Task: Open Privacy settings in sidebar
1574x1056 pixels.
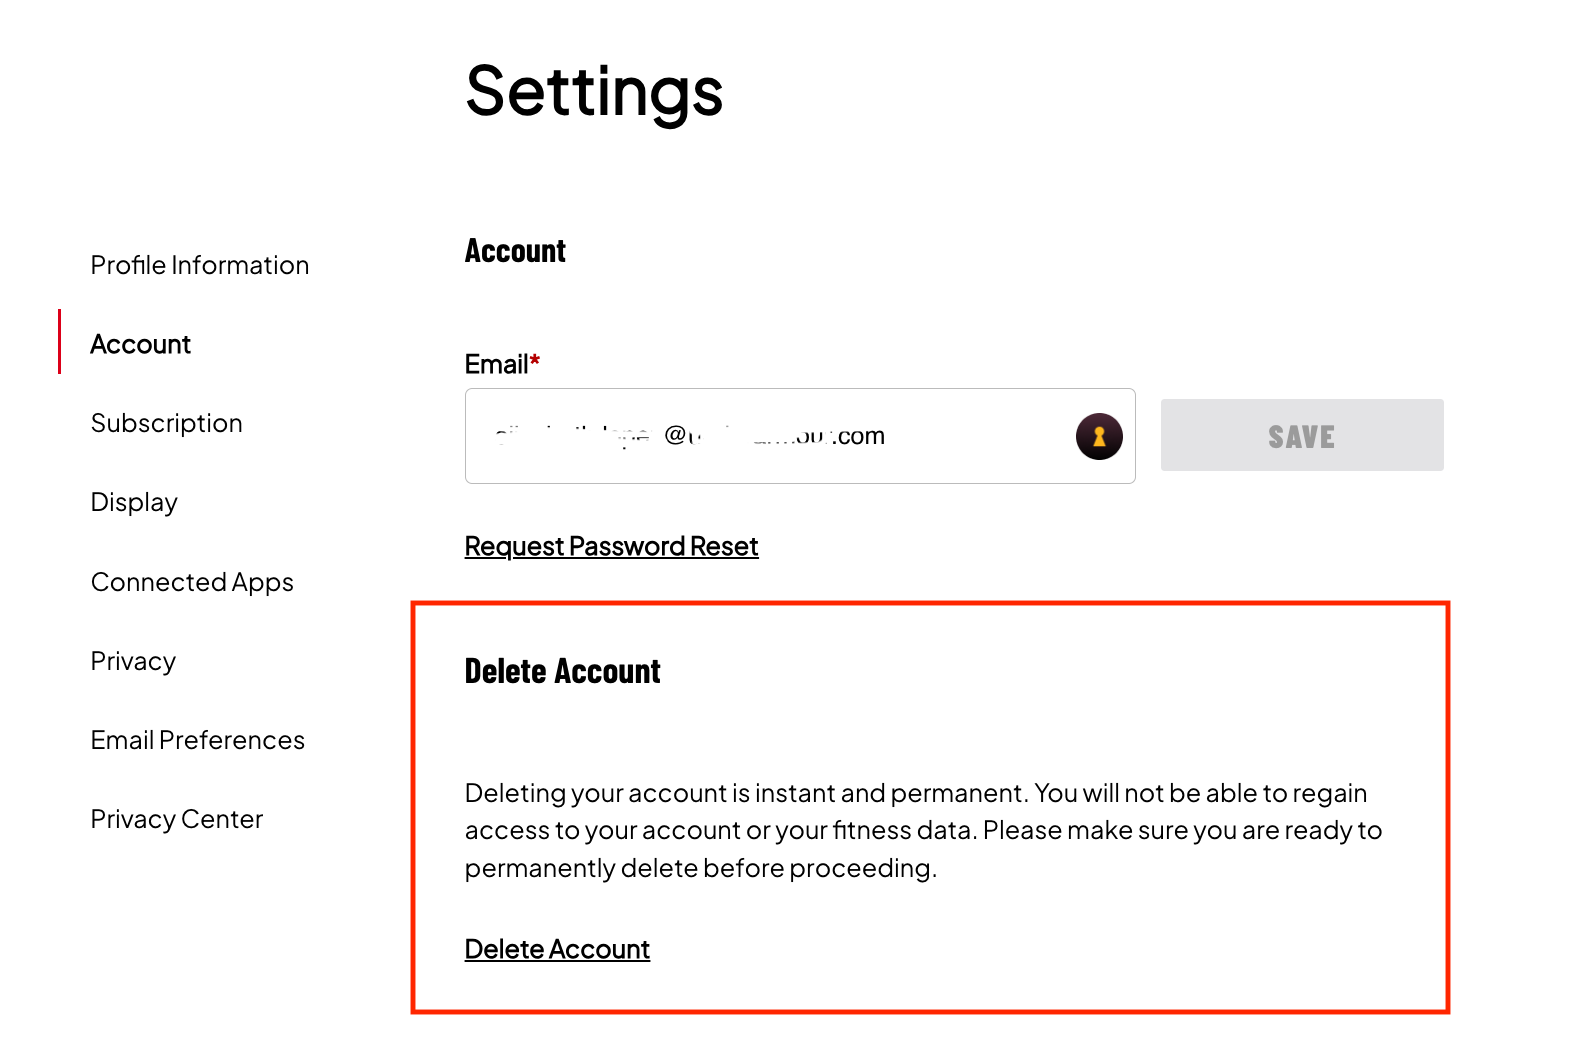Action: point(133,661)
